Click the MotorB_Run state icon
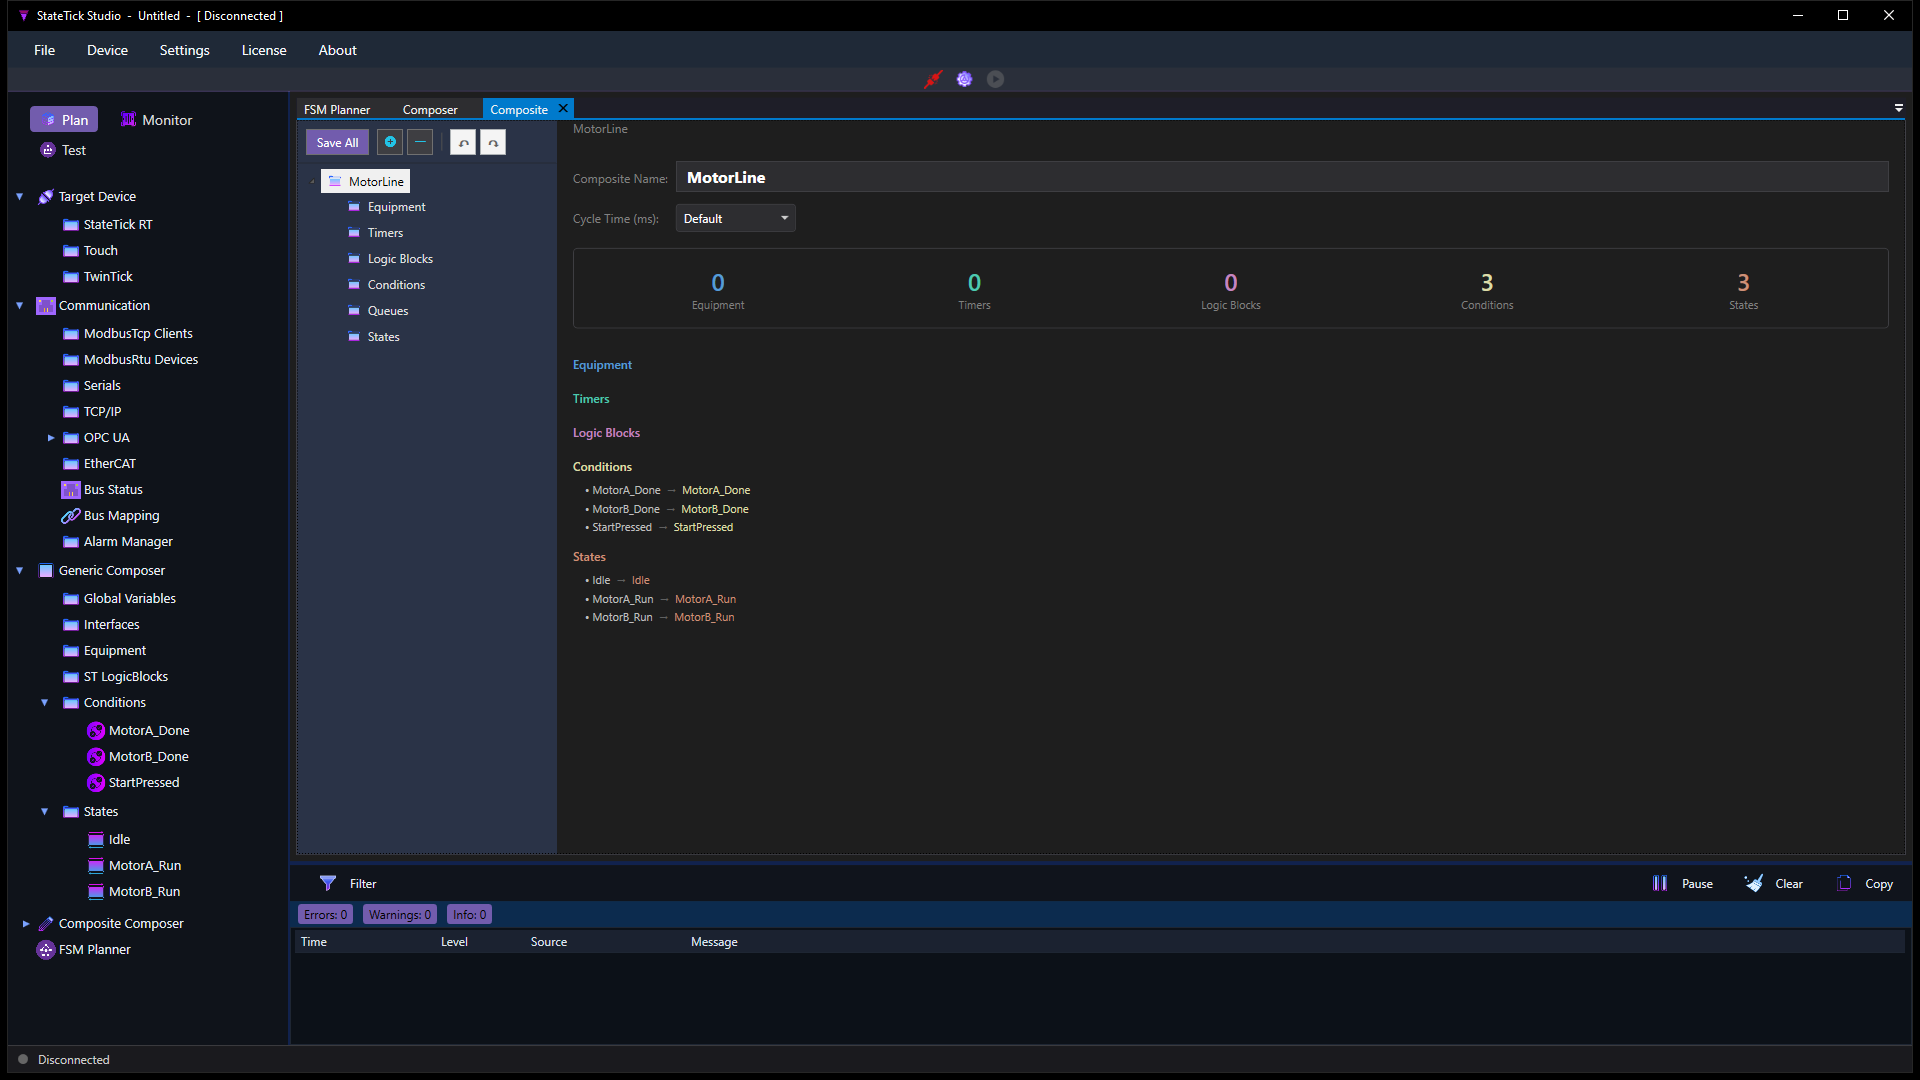 tap(96, 892)
